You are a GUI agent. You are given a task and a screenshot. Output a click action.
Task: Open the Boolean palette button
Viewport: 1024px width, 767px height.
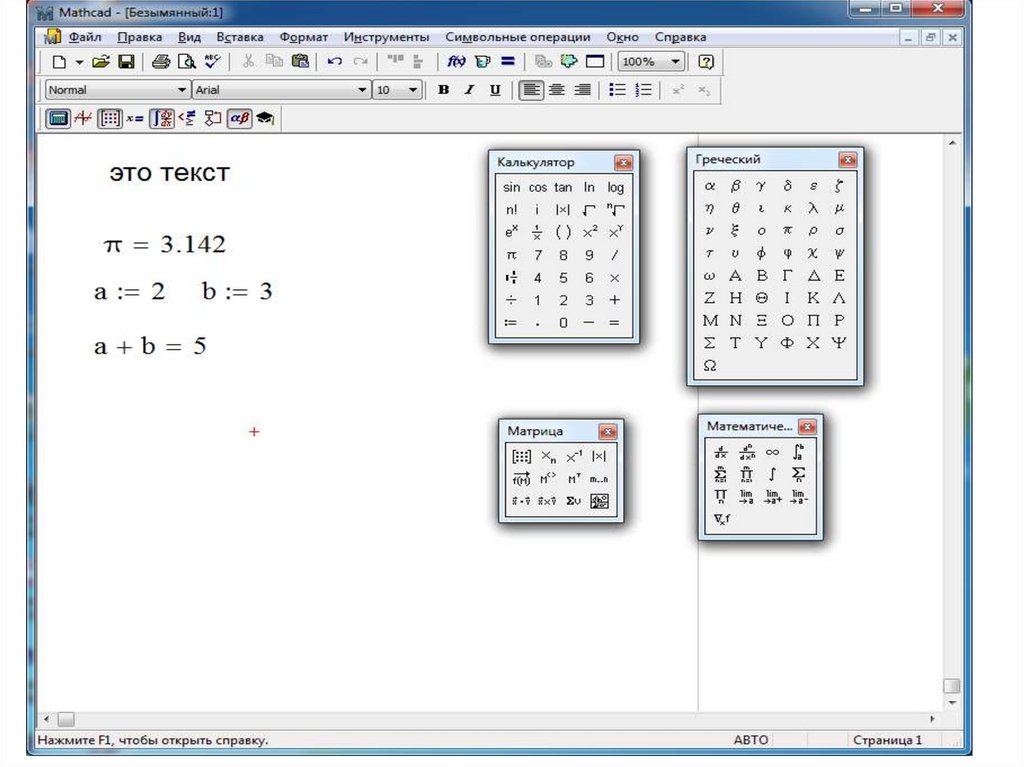[x=187, y=118]
